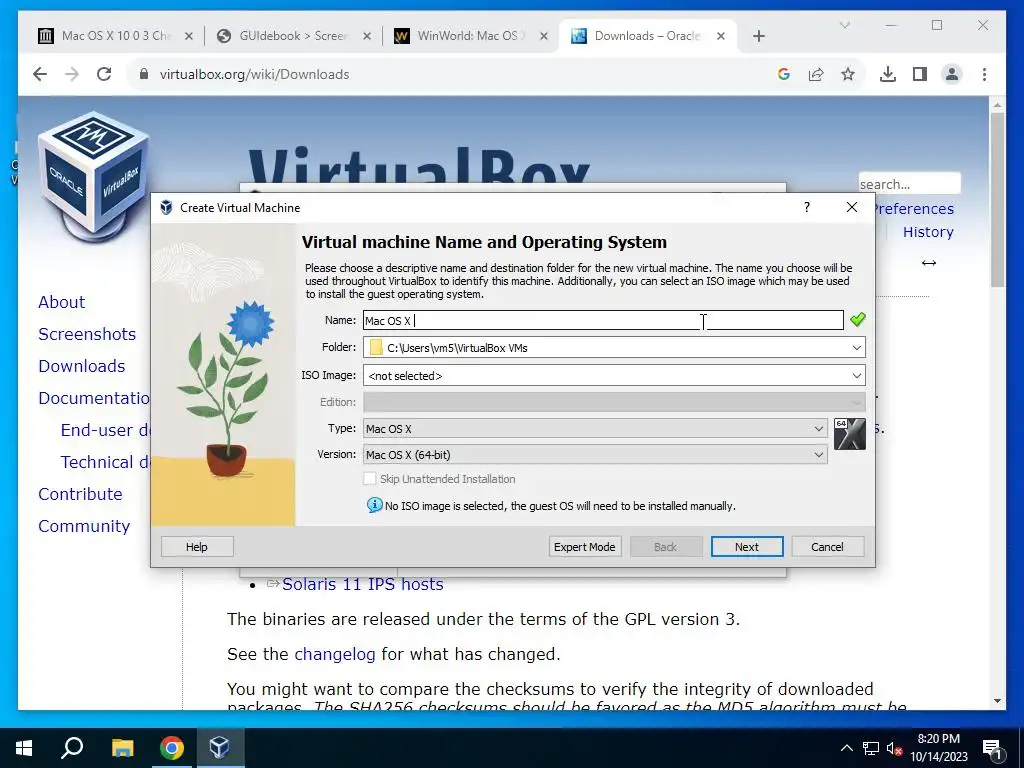Click the taskbar clock and date
The height and width of the screenshot is (768, 1024).
(x=938, y=748)
